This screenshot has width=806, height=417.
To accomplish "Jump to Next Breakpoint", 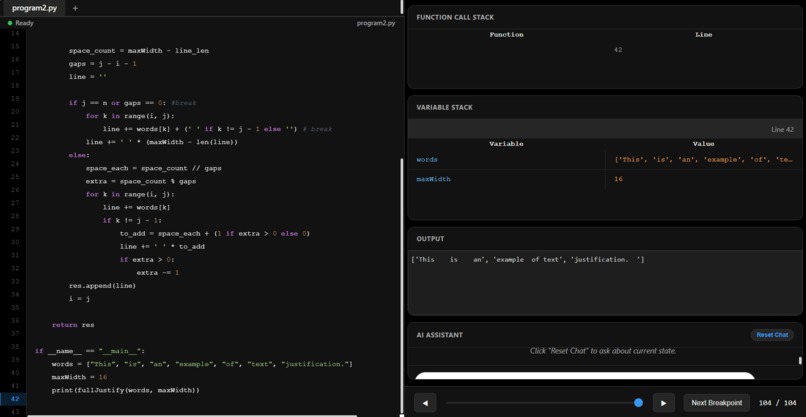I will (x=717, y=403).
